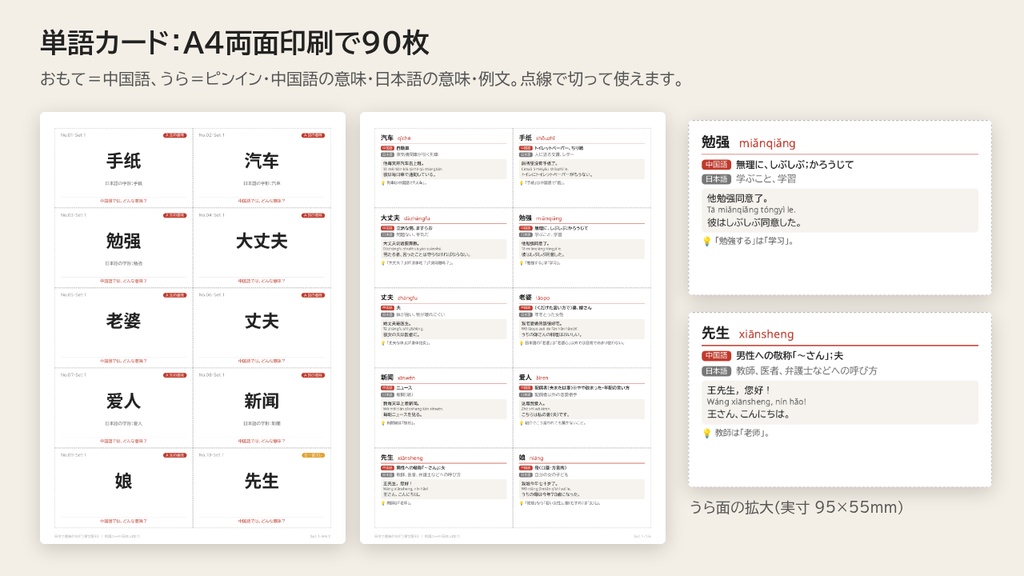Click the definition 教師、医者、弁護士などへの呼び方
The width and height of the screenshot is (1024, 576).
(807, 371)
